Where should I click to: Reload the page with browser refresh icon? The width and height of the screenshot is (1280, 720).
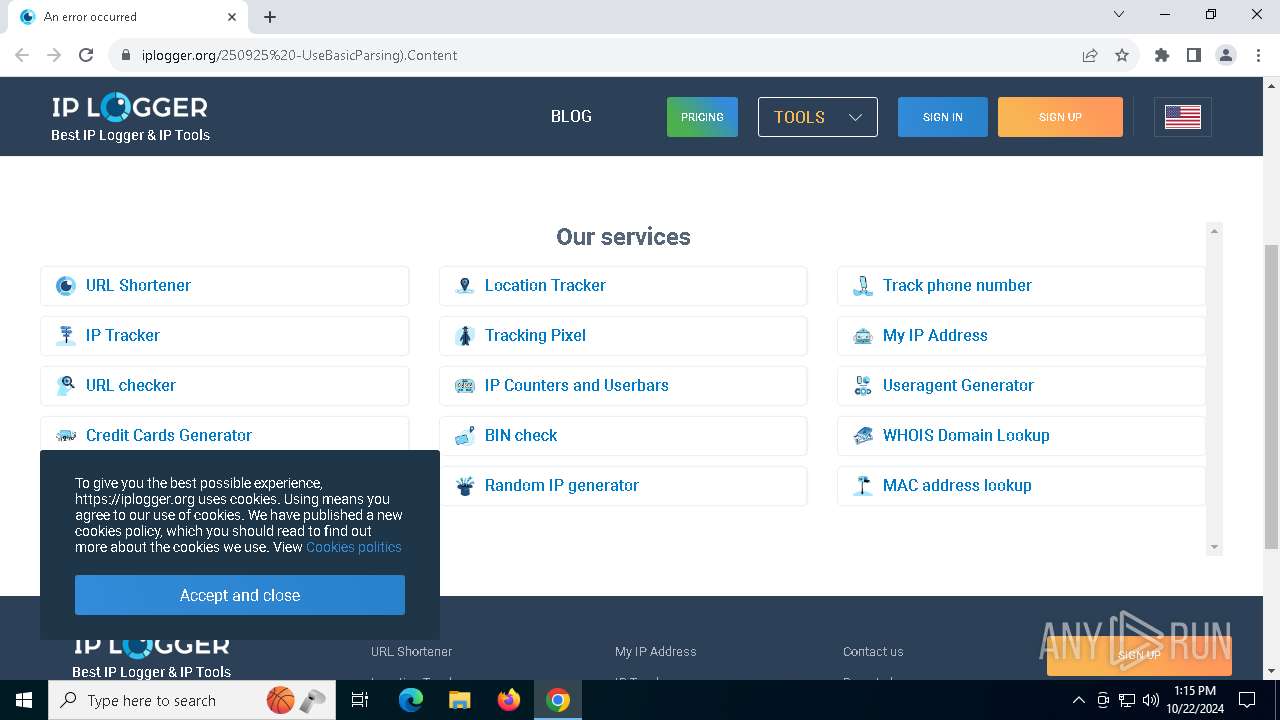(86, 55)
